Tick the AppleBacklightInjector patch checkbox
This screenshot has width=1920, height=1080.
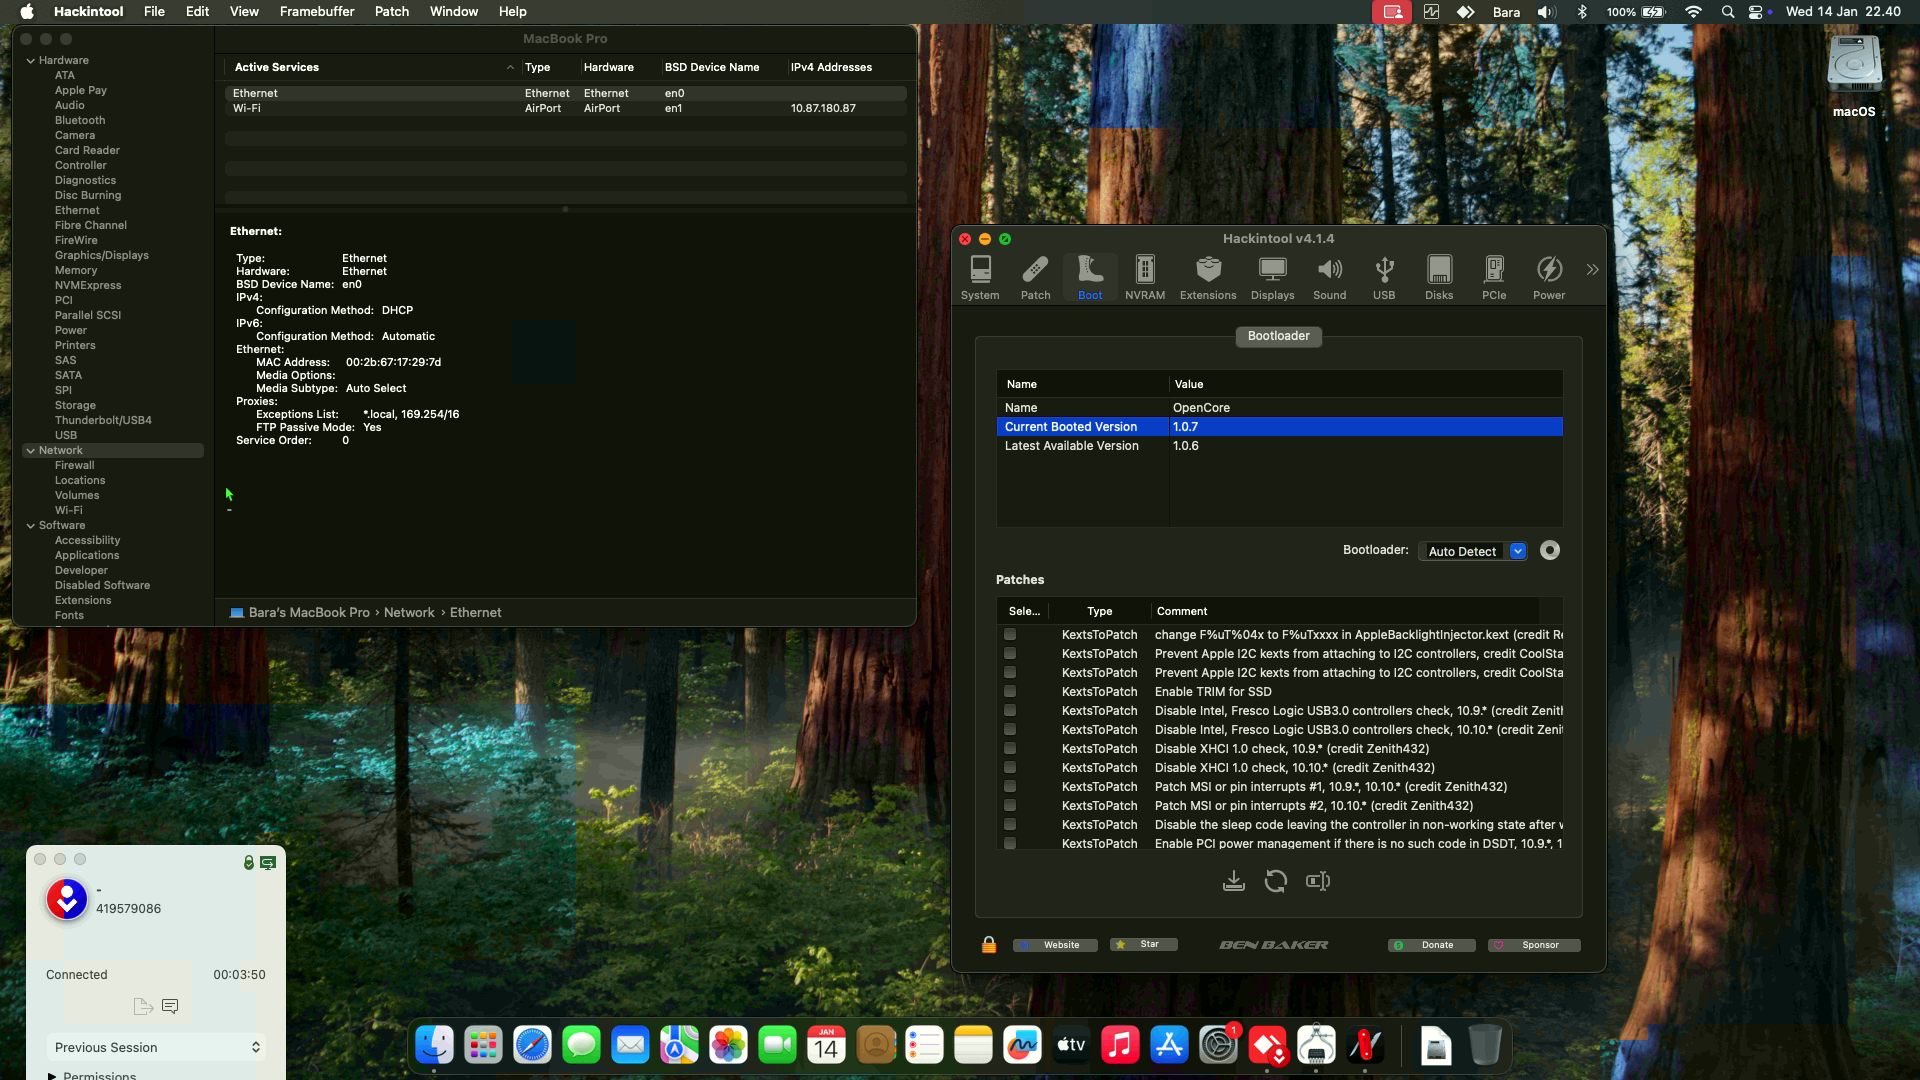pos(1010,635)
